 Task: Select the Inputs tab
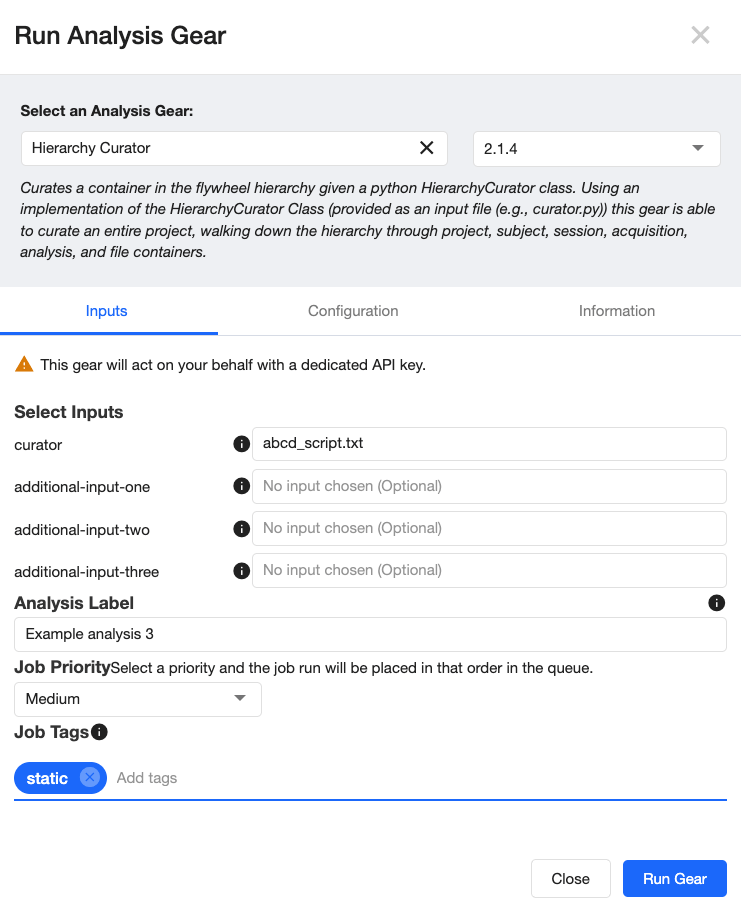click(107, 311)
